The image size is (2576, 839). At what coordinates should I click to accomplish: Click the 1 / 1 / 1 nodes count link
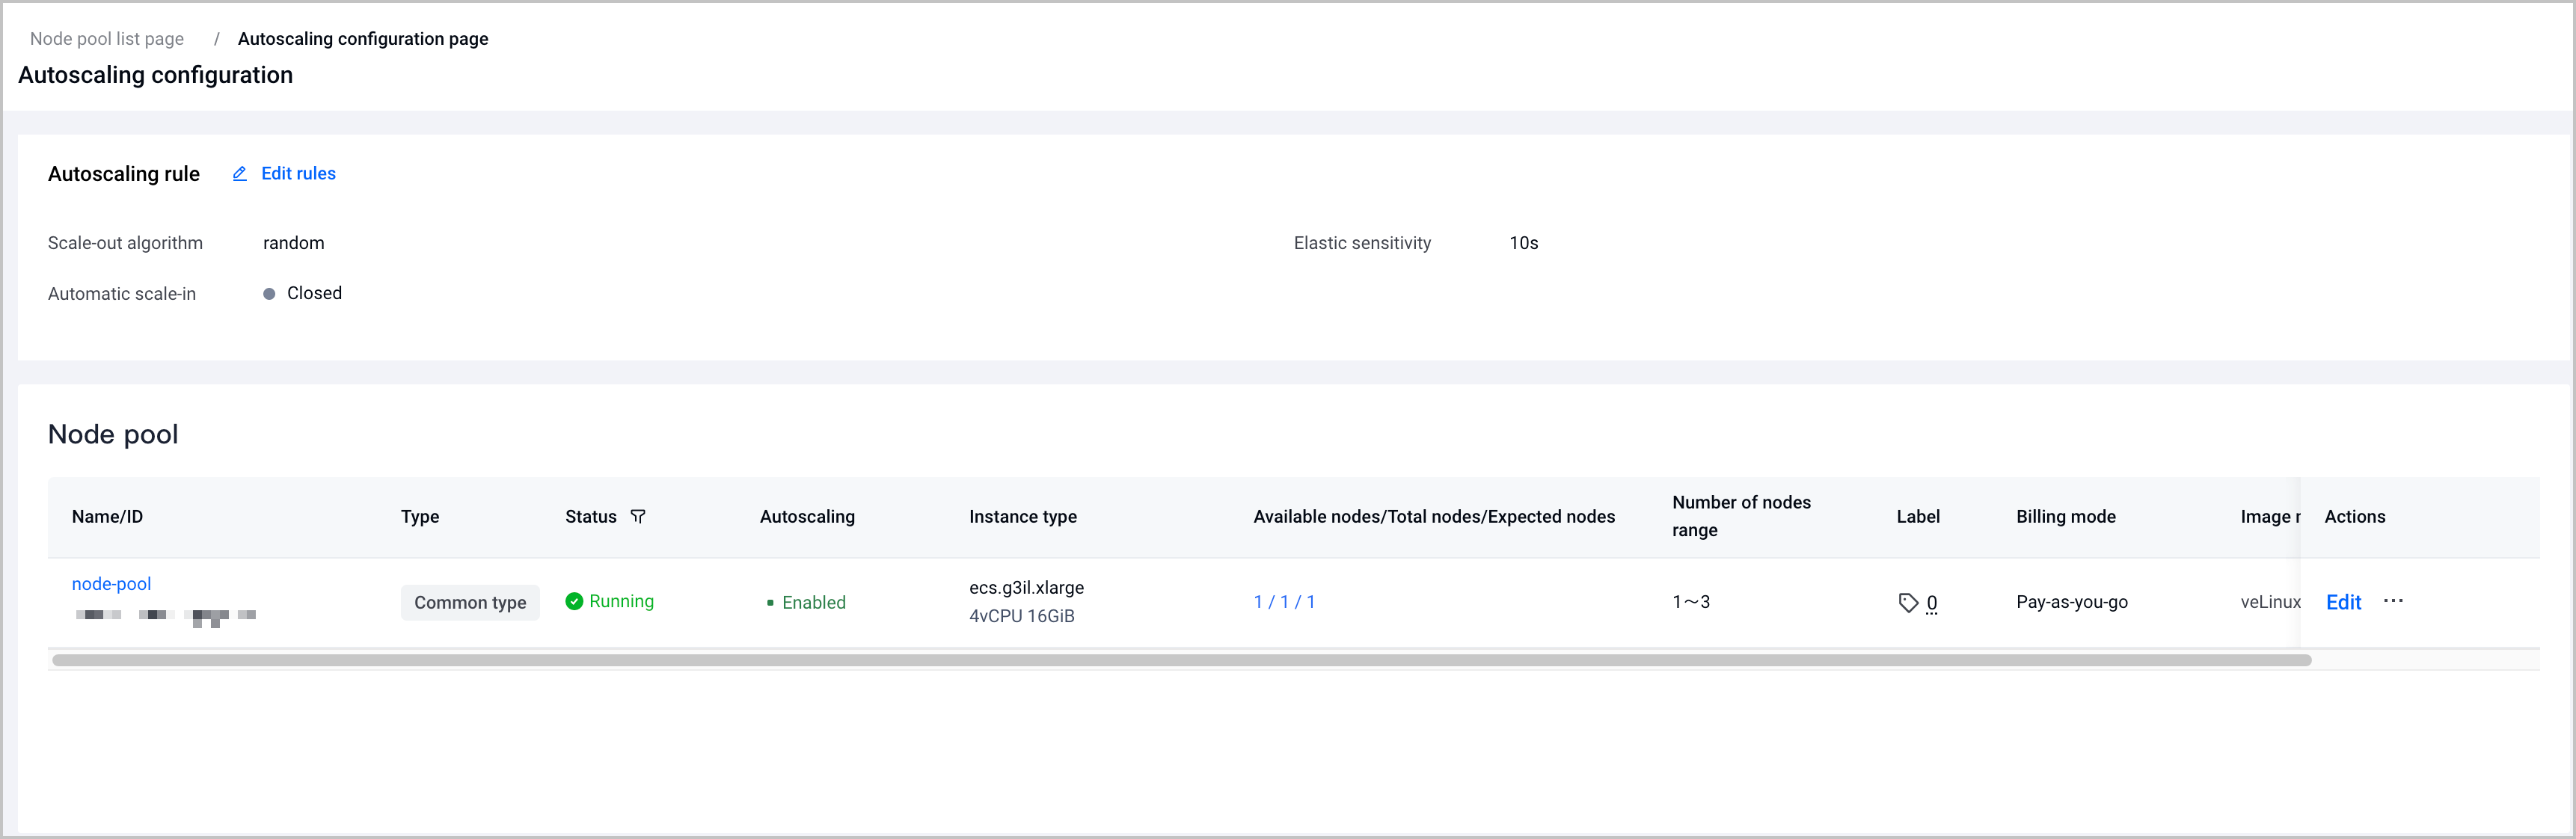(x=1284, y=602)
